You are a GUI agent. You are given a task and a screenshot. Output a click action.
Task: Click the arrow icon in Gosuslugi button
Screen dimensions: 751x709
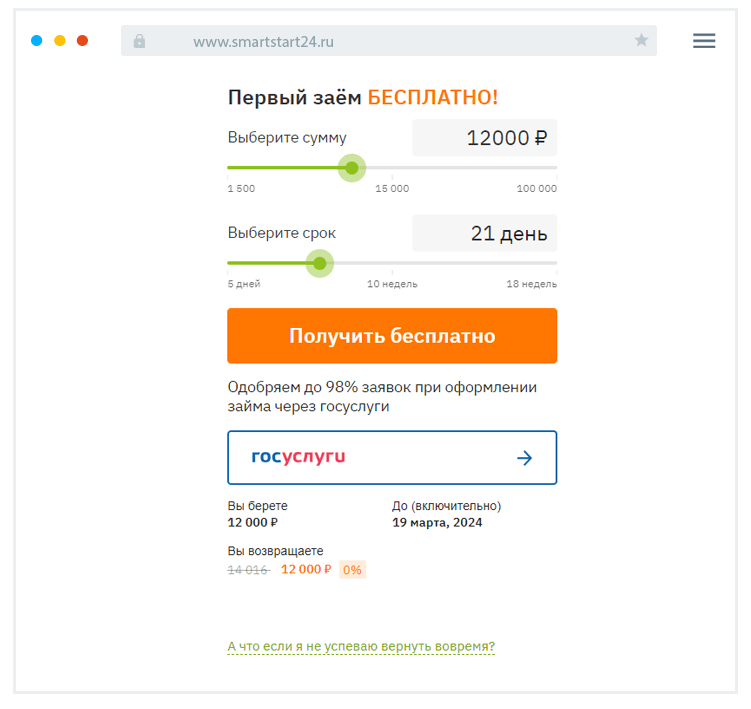(524, 458)
